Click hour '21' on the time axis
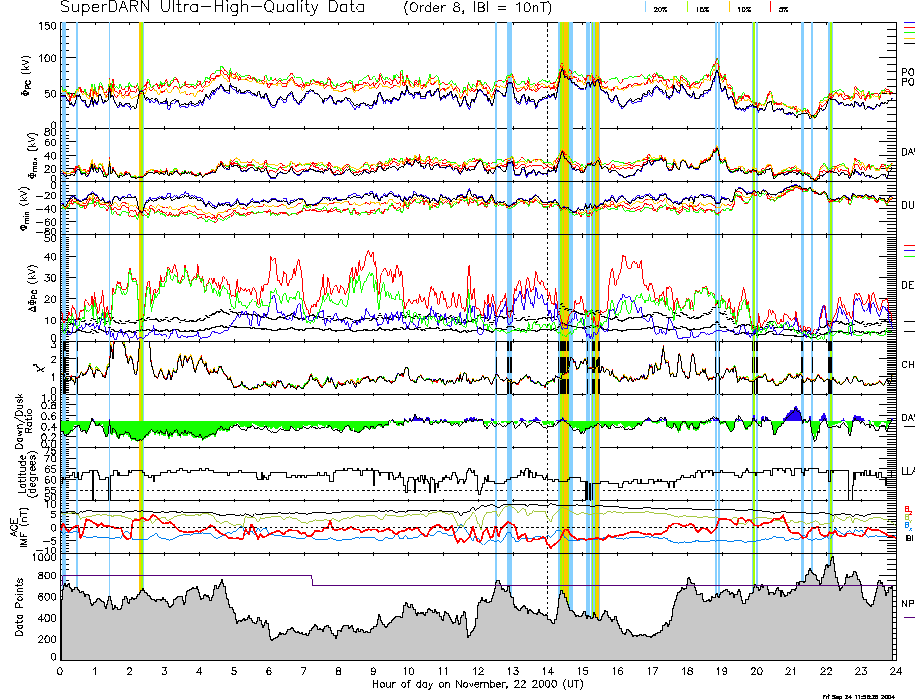Screen dimensions: 915x700 pyautogui.click(x=791, y=671)
